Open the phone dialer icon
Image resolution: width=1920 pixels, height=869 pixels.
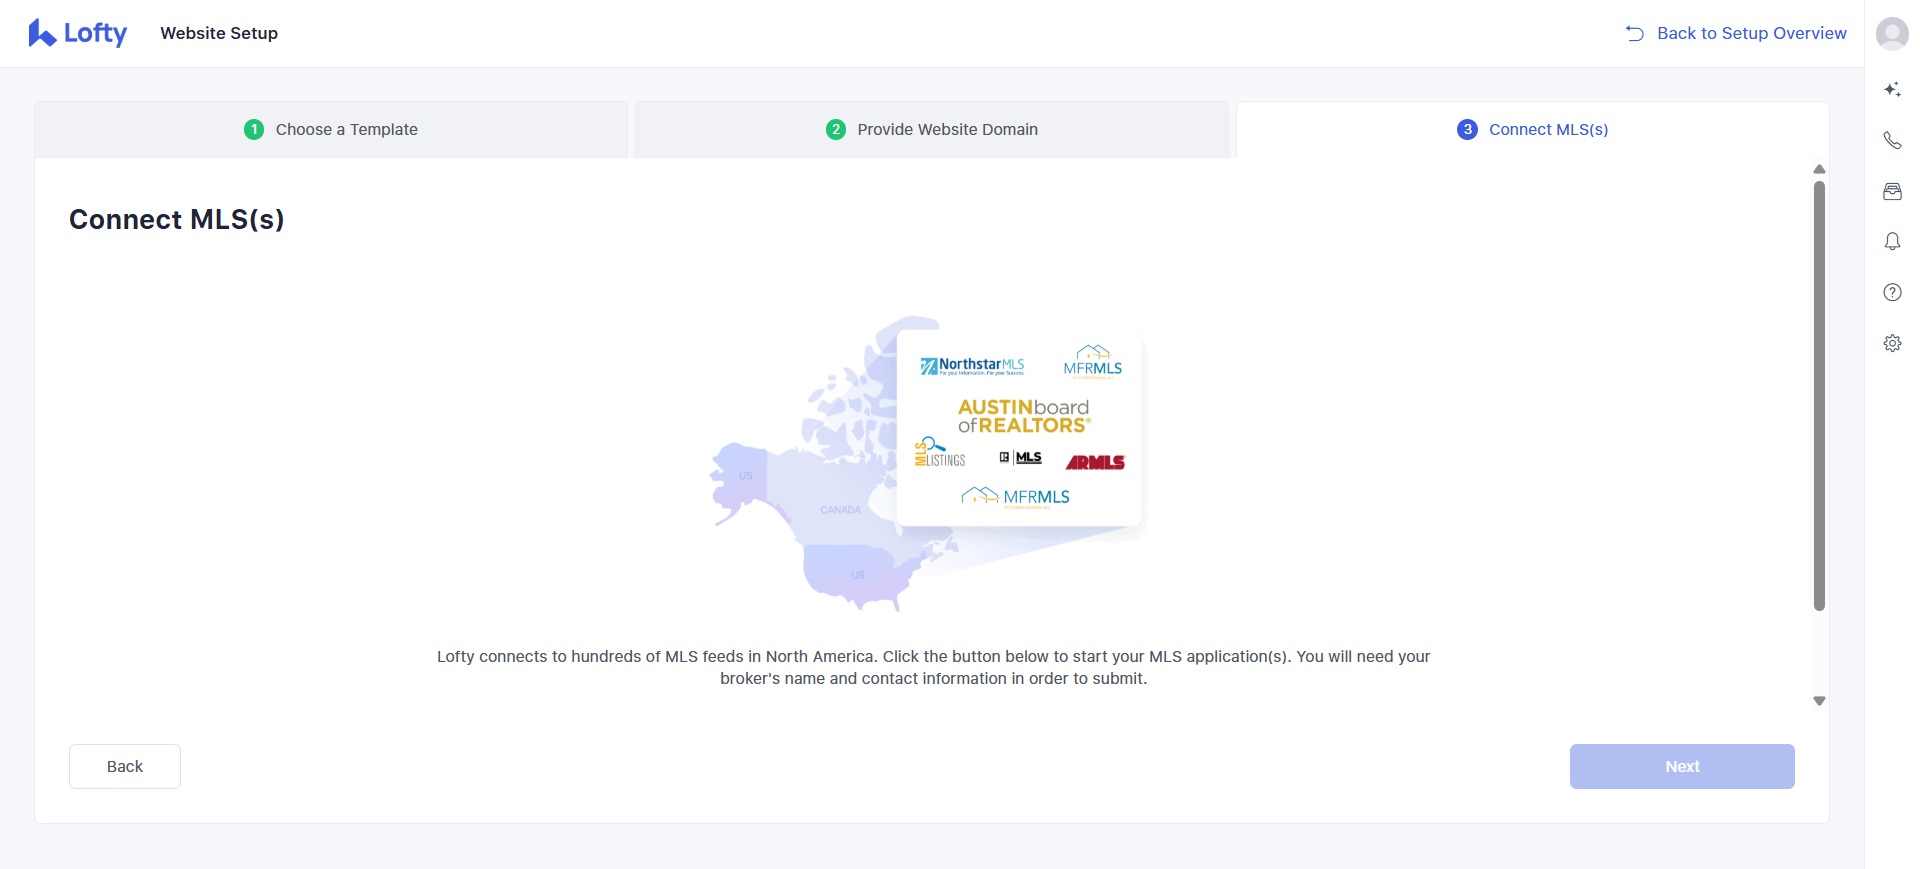[x=1892, y=141]
